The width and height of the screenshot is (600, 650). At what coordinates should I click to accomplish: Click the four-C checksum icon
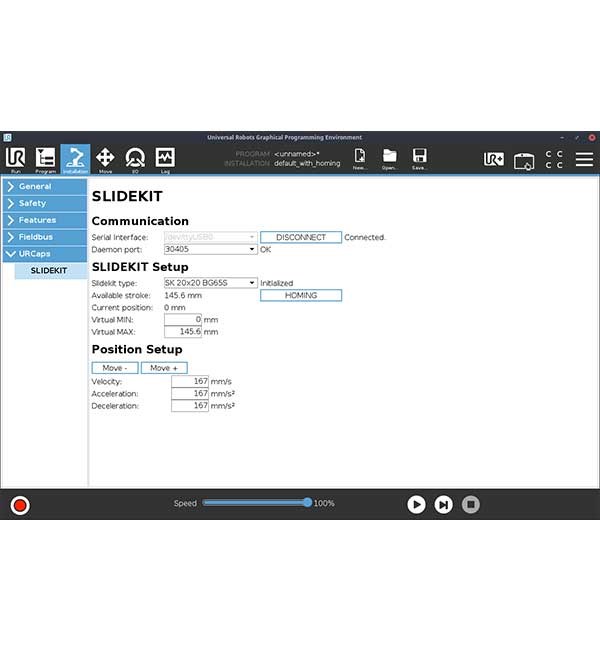[x=554, y=159]
